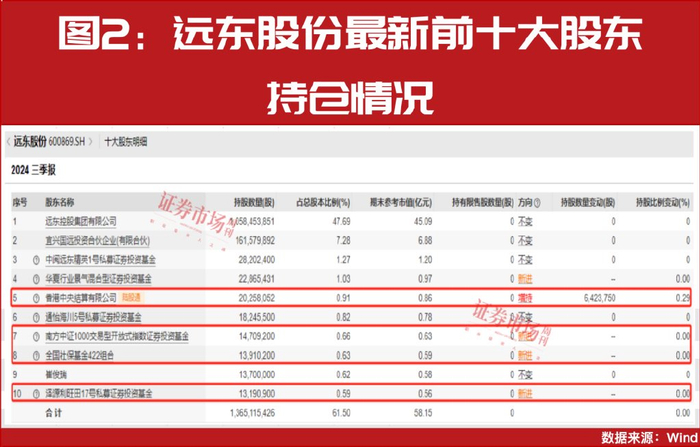The height and width of the screenshot is (447, 700).
Task: Select share count 13,190,900
Action: pos(257,393)
